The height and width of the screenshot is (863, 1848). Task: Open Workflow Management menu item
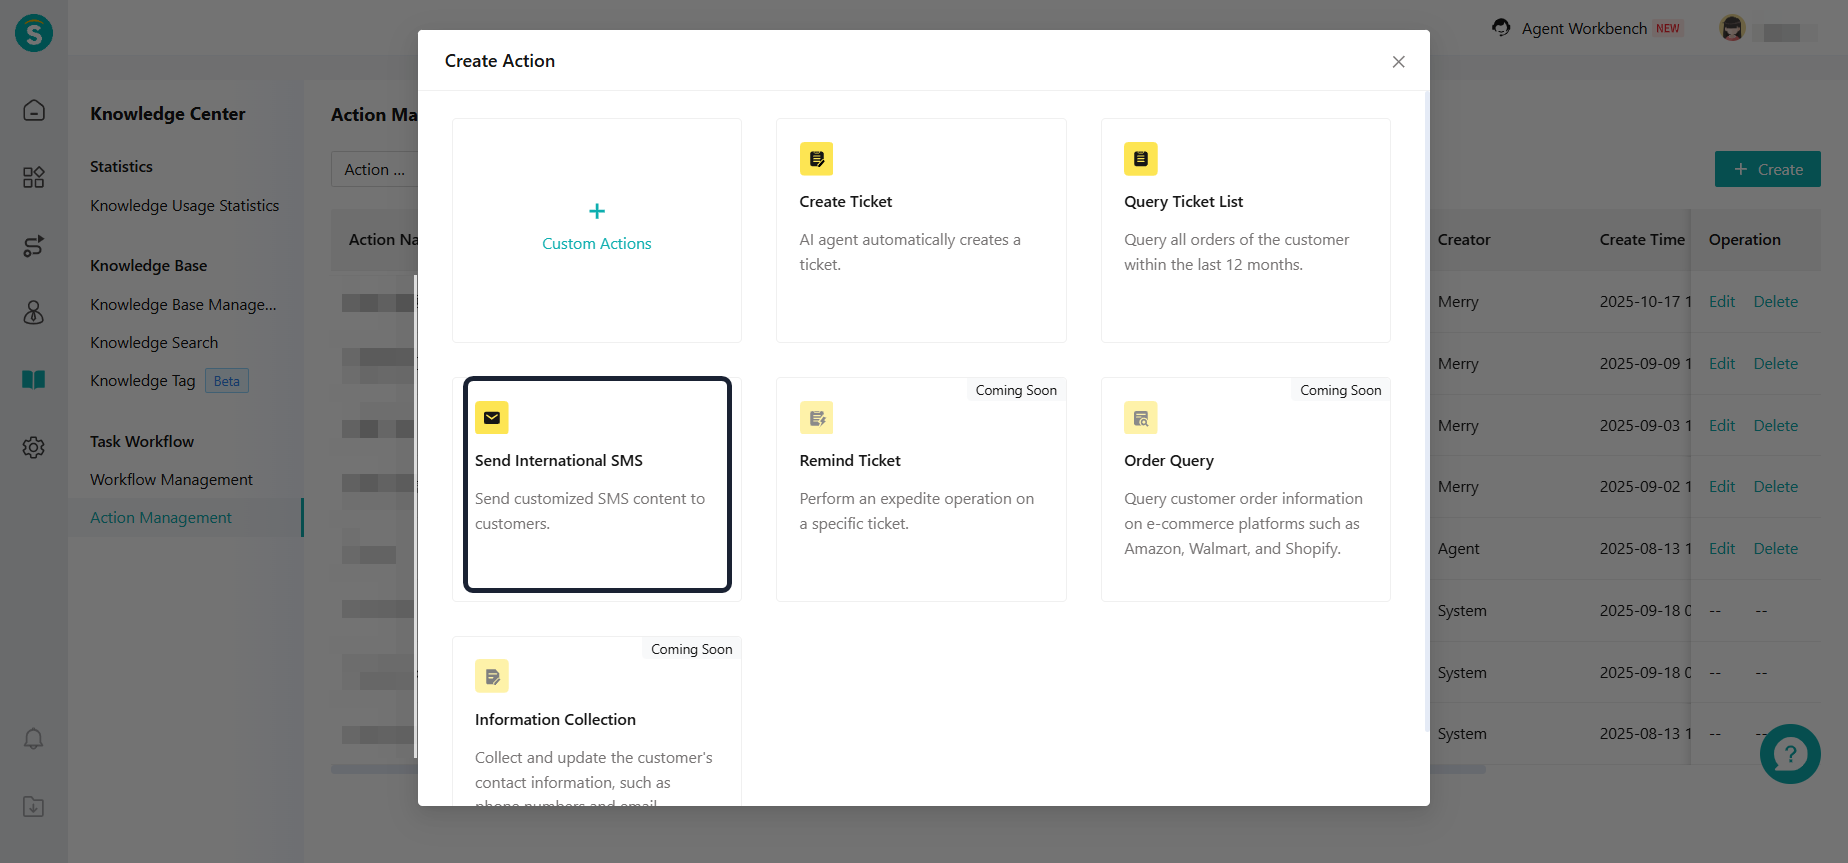171,480
